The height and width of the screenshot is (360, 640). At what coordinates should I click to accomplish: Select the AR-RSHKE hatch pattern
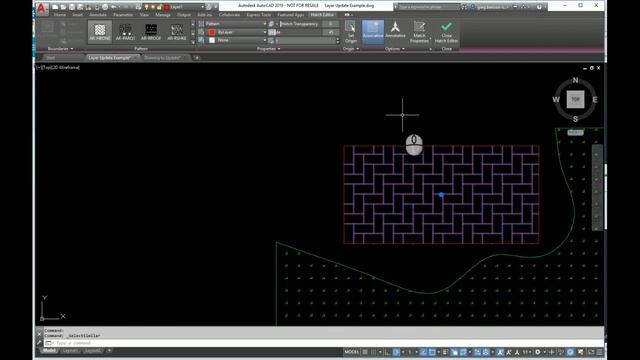177,31
